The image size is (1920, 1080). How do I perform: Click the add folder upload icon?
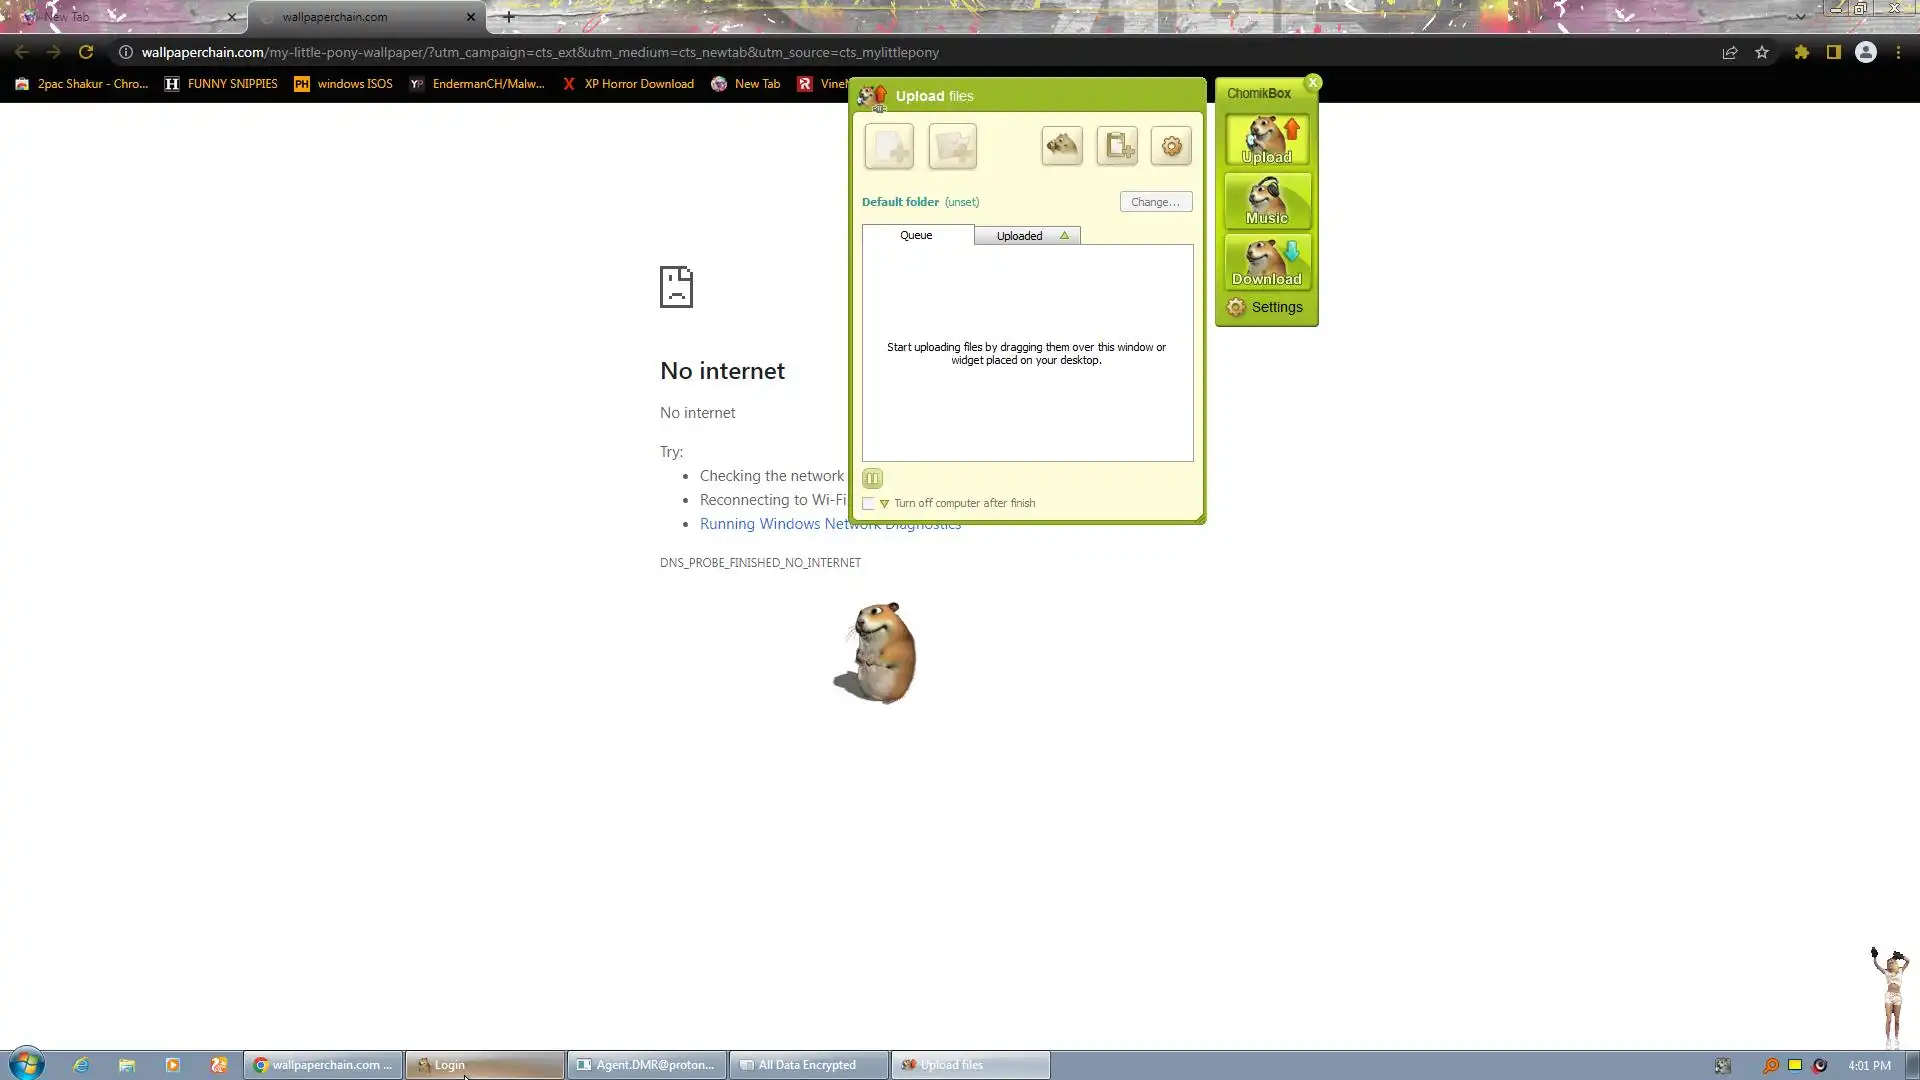click(x=952, y=147)
